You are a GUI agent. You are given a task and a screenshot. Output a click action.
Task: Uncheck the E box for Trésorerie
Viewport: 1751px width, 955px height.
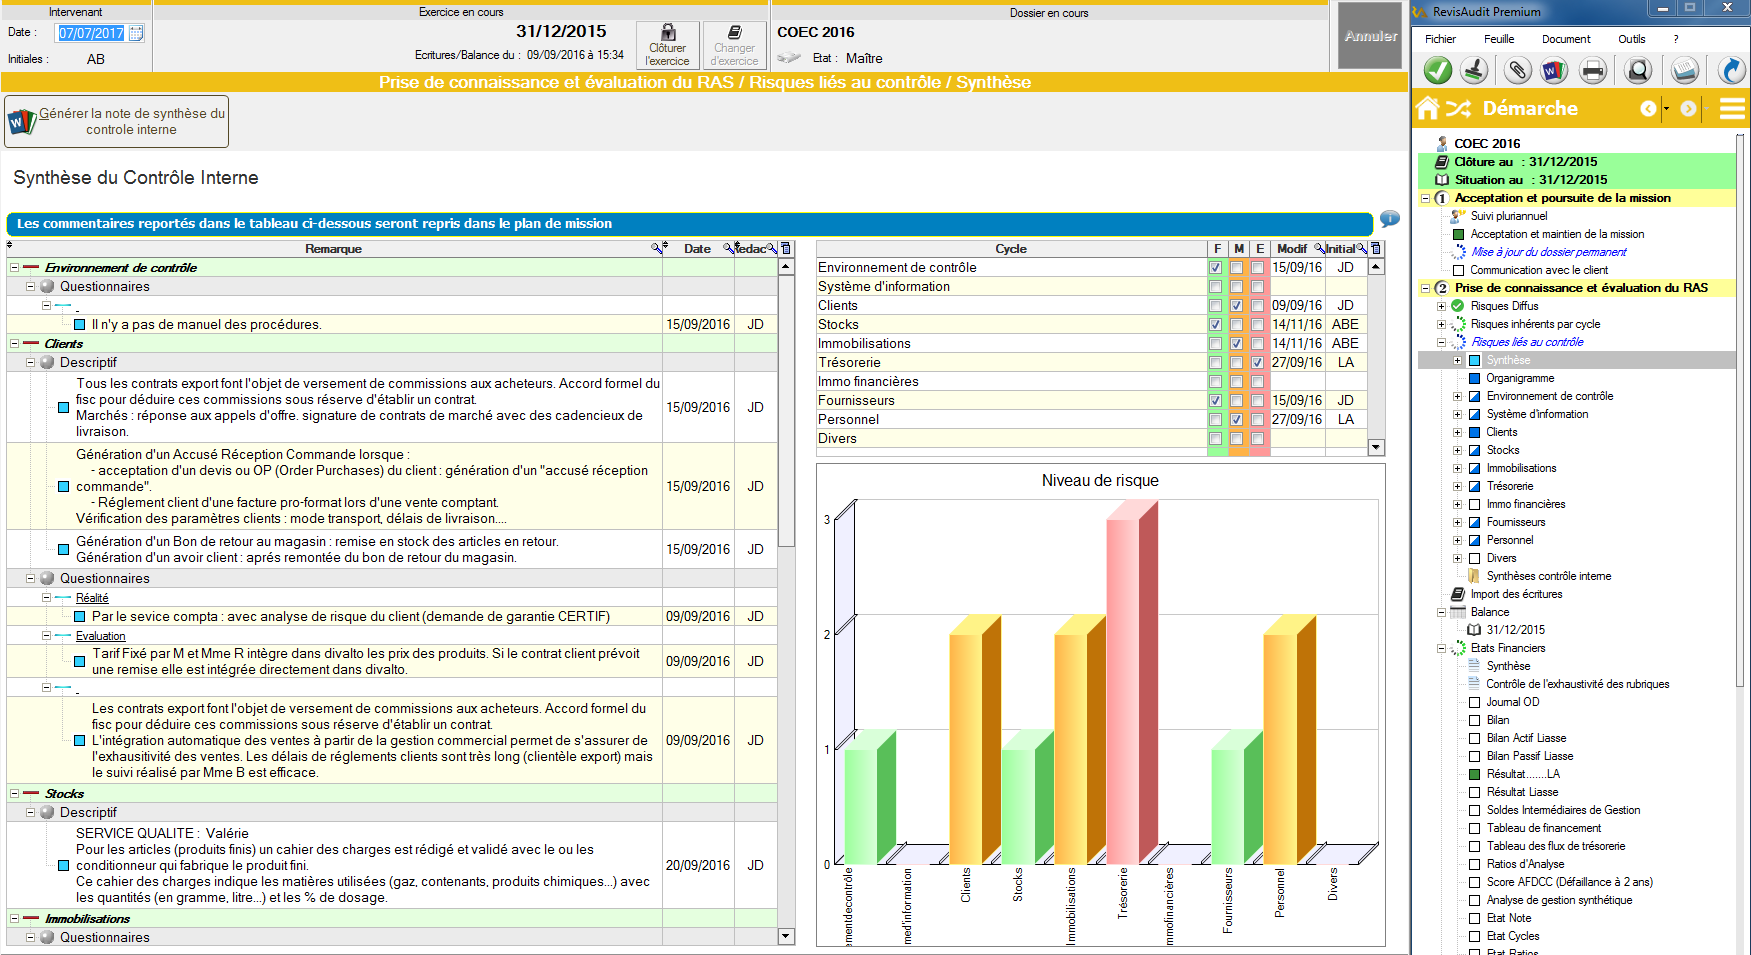point(1257,363)
